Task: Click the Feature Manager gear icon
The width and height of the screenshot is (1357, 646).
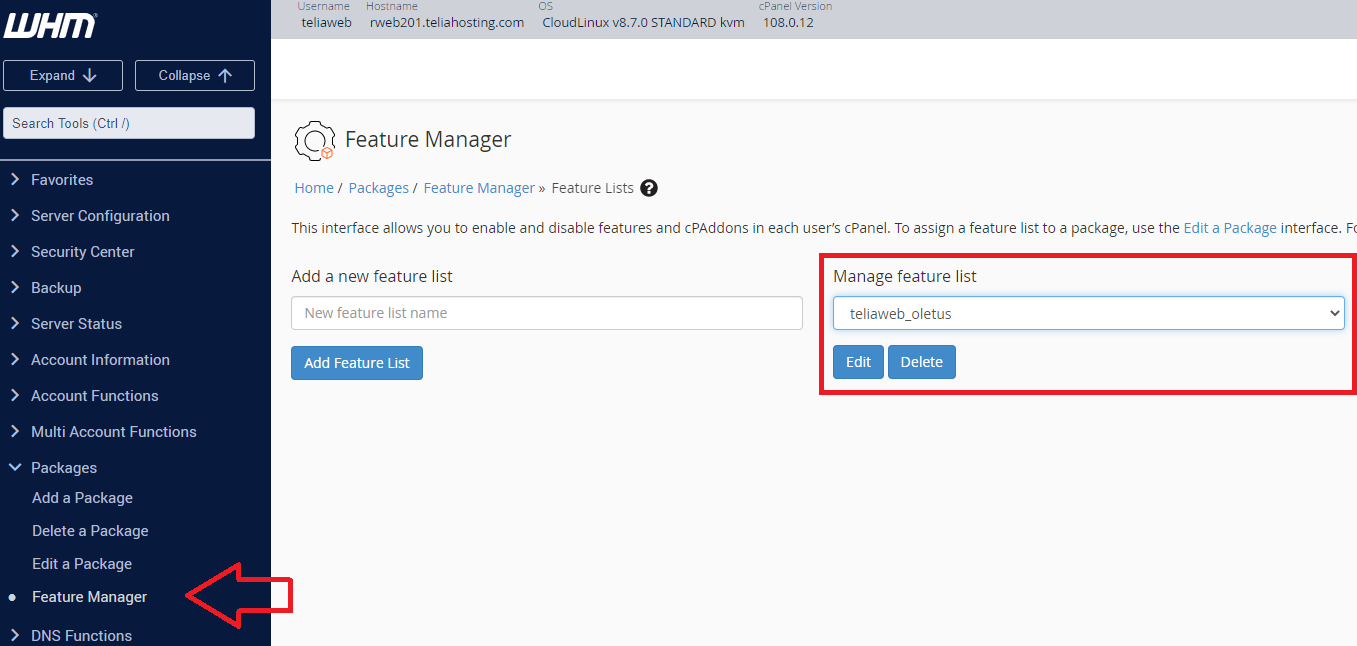Action: [x=314, y=140]
